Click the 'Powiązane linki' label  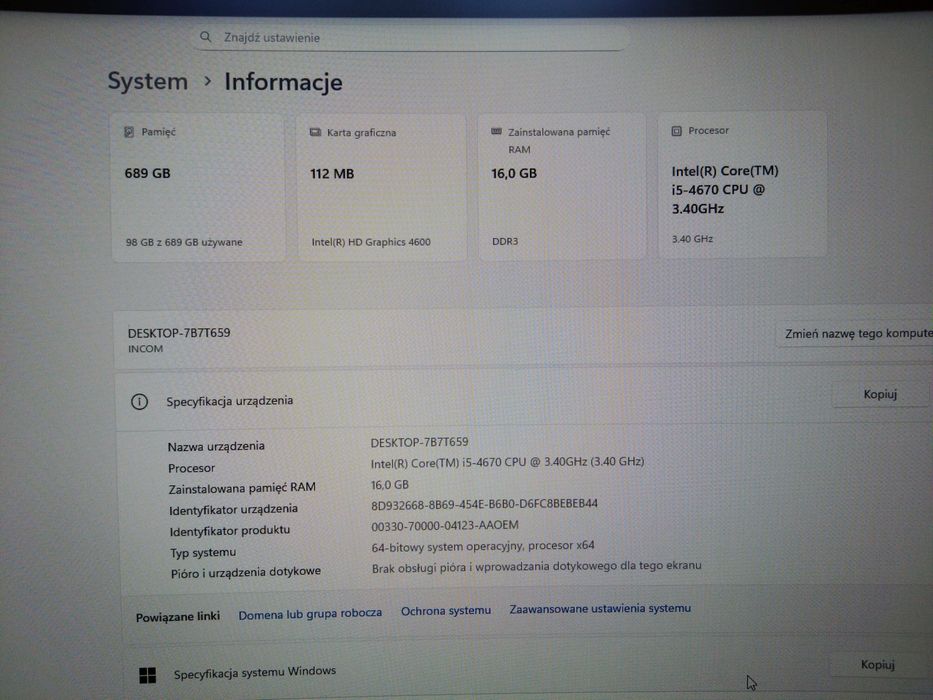click(177, 617)
